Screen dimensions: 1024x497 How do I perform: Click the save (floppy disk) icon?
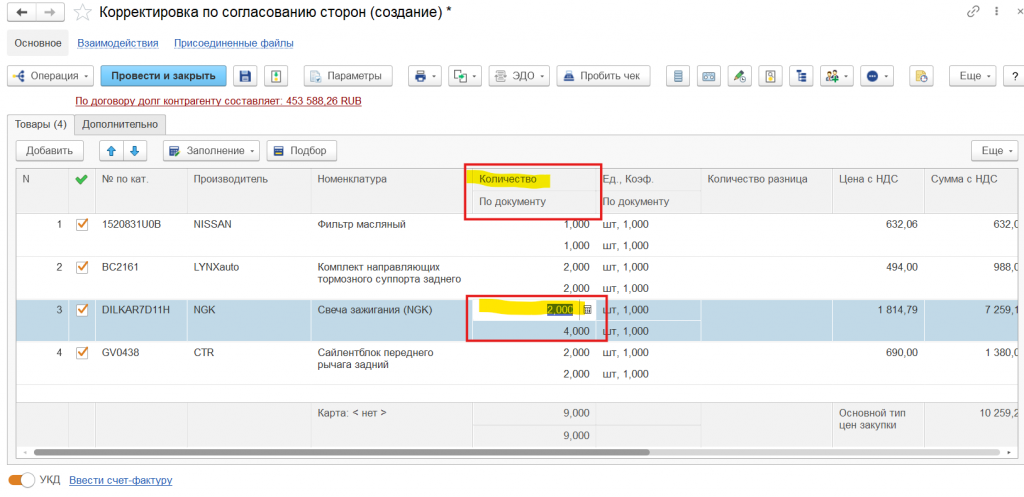[244, 76]
